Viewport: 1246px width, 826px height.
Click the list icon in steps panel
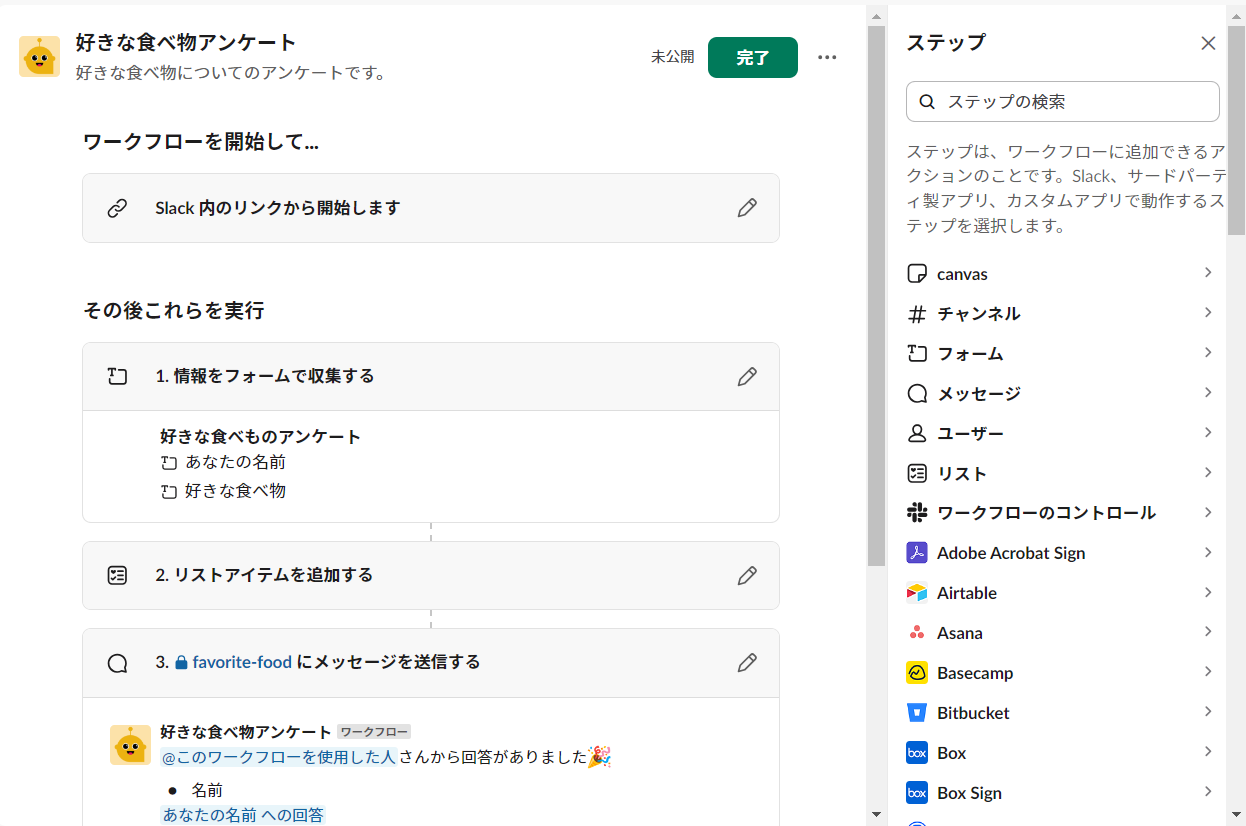click(917, 474)
